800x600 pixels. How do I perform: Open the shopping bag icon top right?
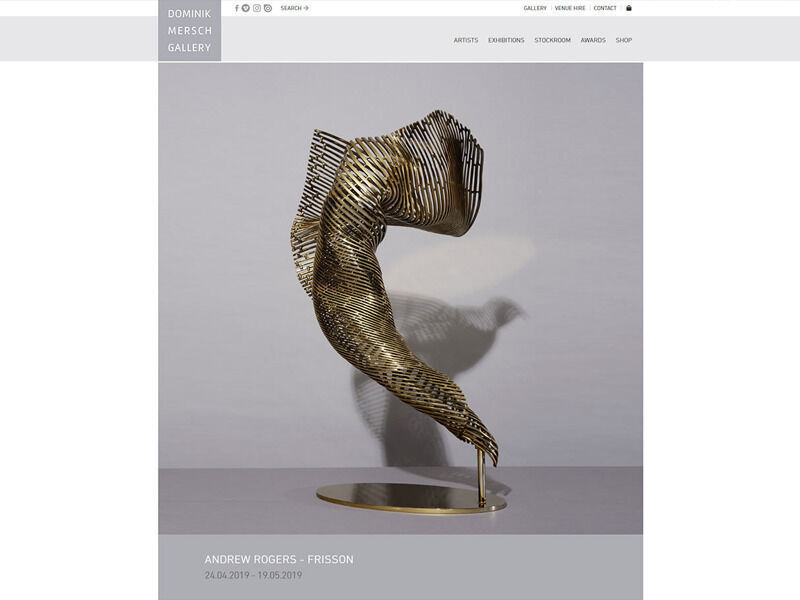point(628,7)
